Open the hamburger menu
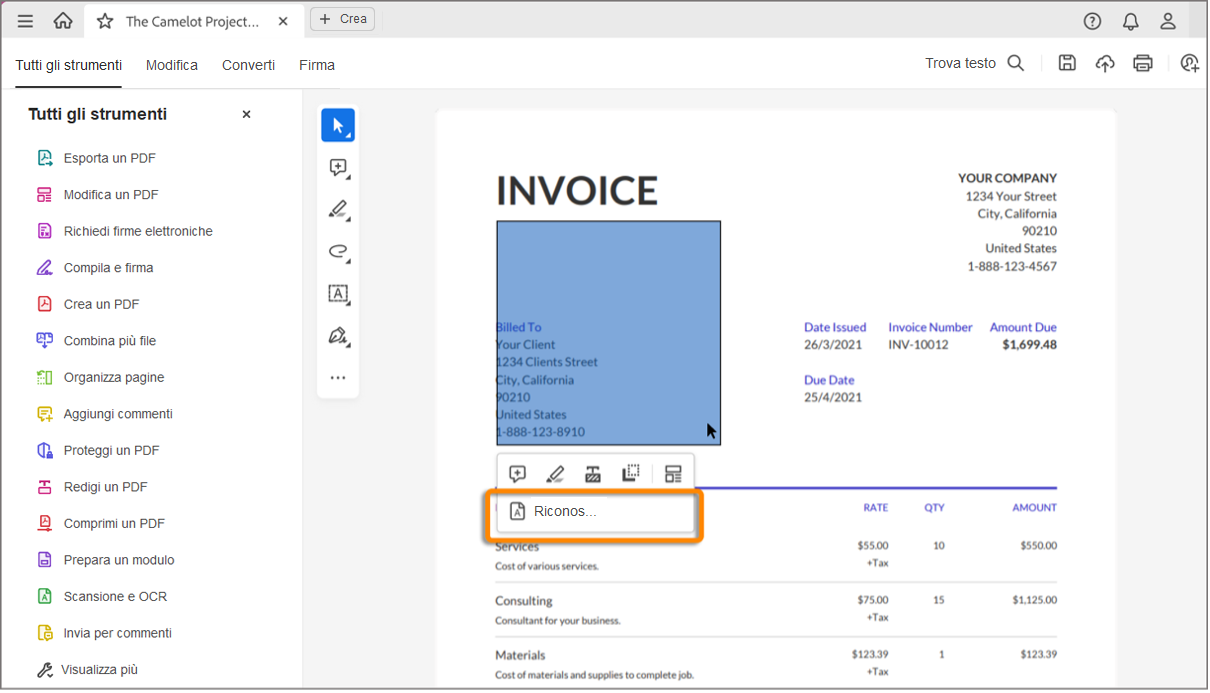Image resolution: width=1210 pixels, height=693 pixels. (x=24, y=20)
